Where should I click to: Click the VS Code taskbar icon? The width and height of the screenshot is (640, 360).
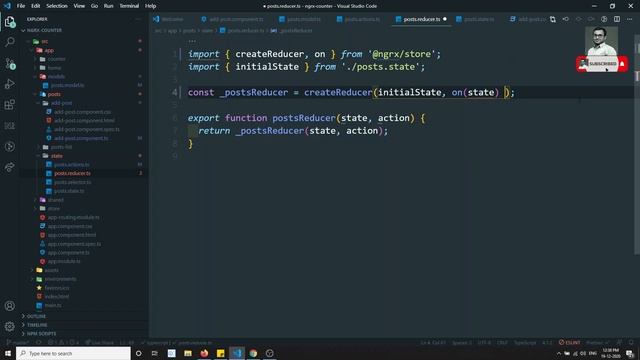[x=237, y=353]
